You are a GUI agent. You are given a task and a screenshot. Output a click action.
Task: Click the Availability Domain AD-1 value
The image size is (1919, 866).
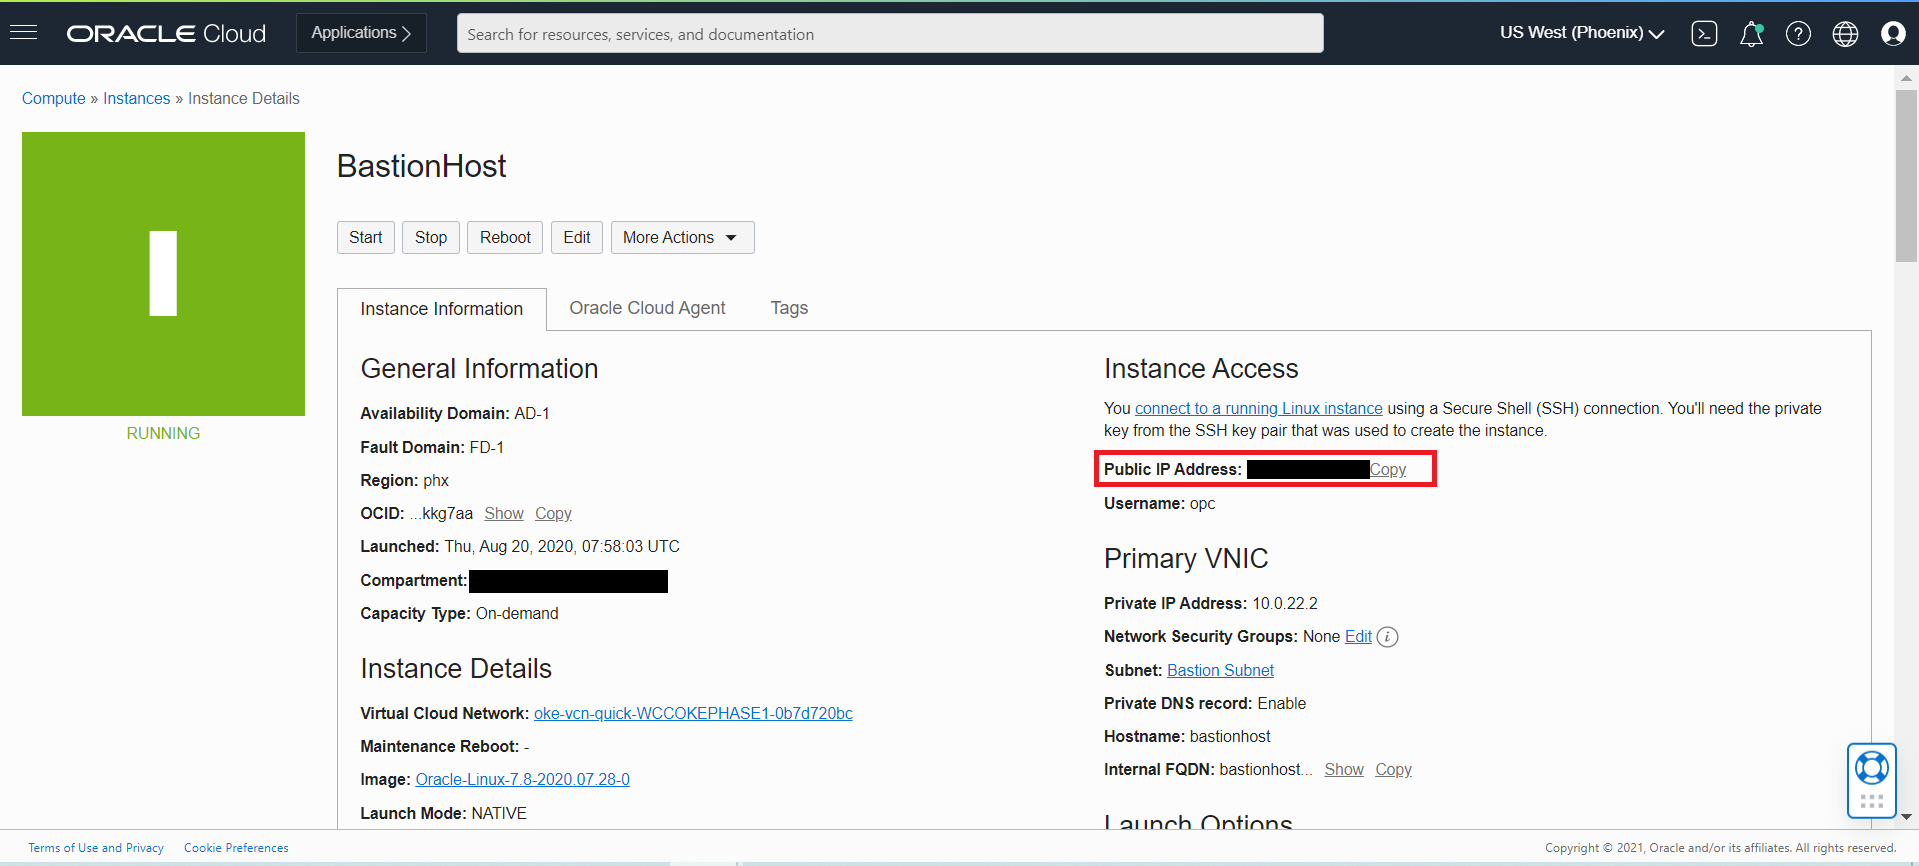532,413
